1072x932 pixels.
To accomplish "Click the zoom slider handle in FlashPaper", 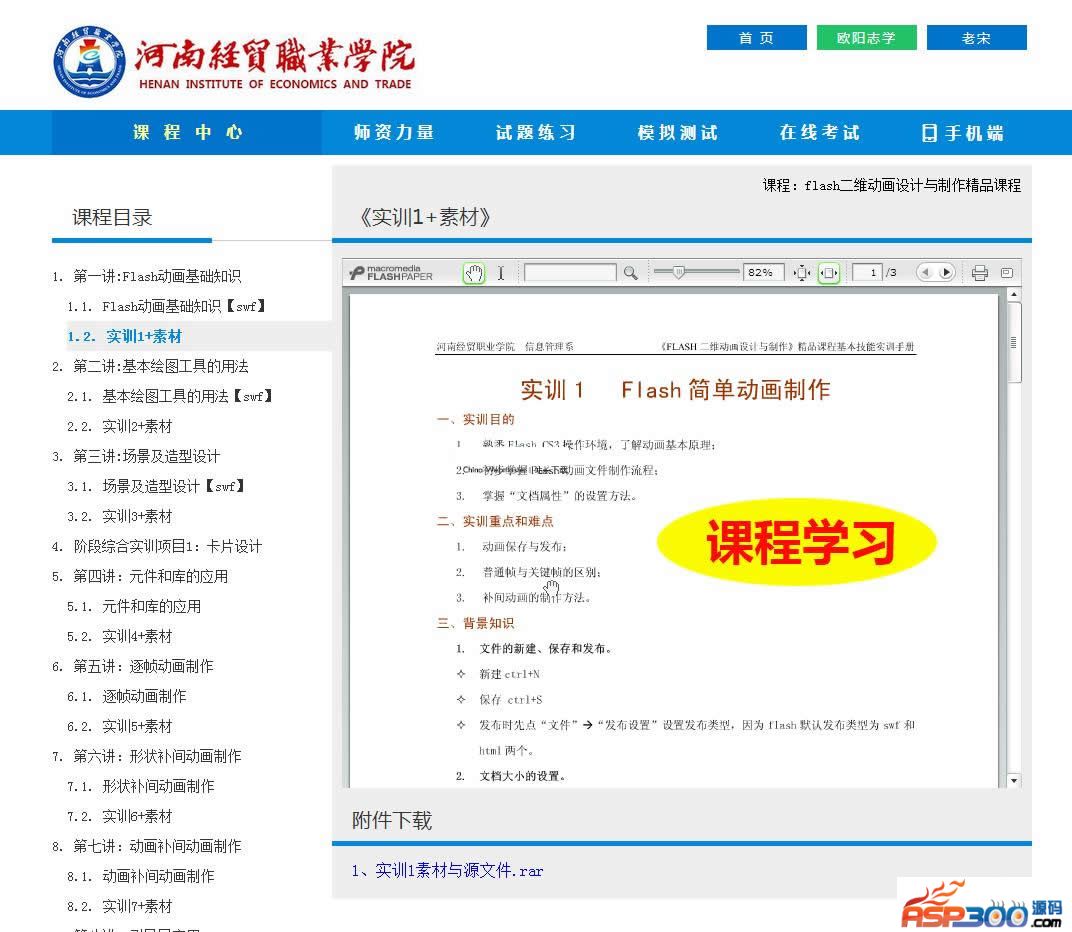I will coord(678,272).
